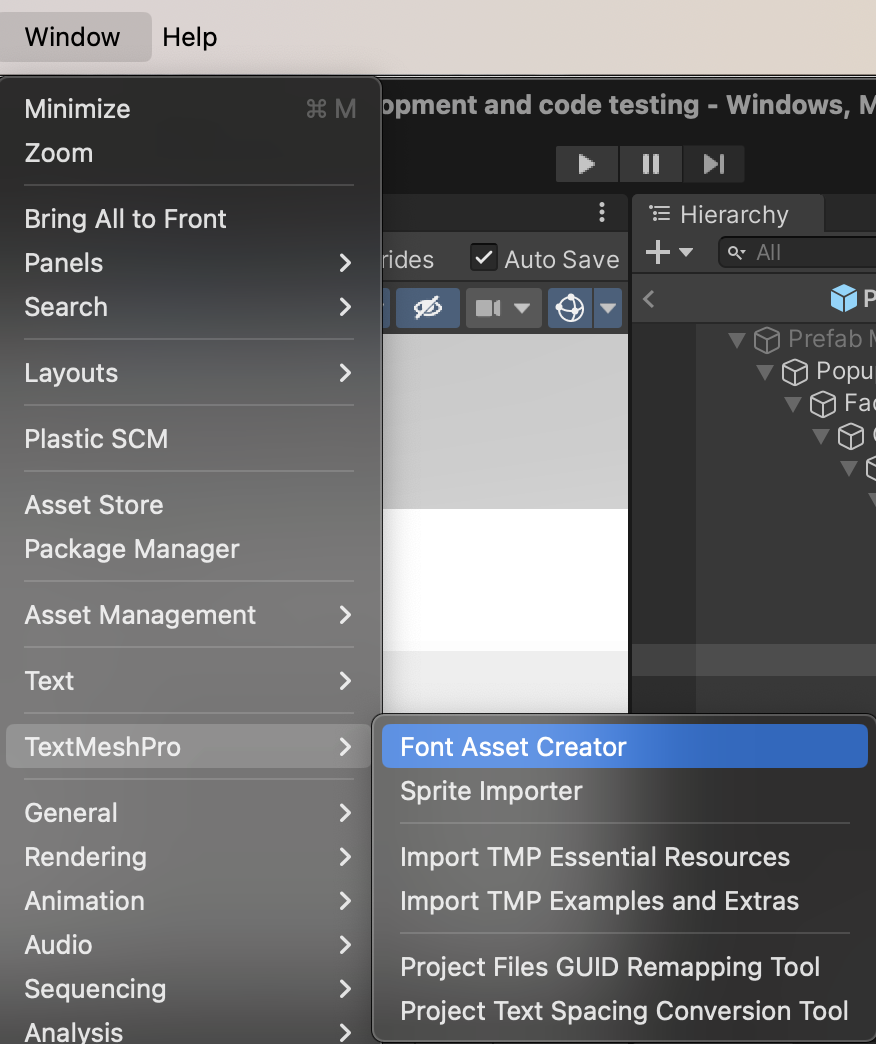Select Import TMP Essential Resources
The height and width of the screenshot is (1044, 876).
point(624,857)
